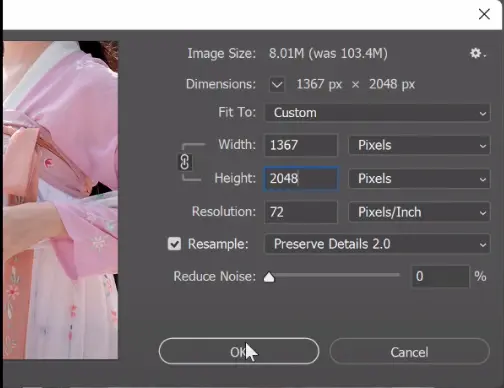504x388 pixels.
Task: Open the gear settings menu
Action: coord(478,53)
